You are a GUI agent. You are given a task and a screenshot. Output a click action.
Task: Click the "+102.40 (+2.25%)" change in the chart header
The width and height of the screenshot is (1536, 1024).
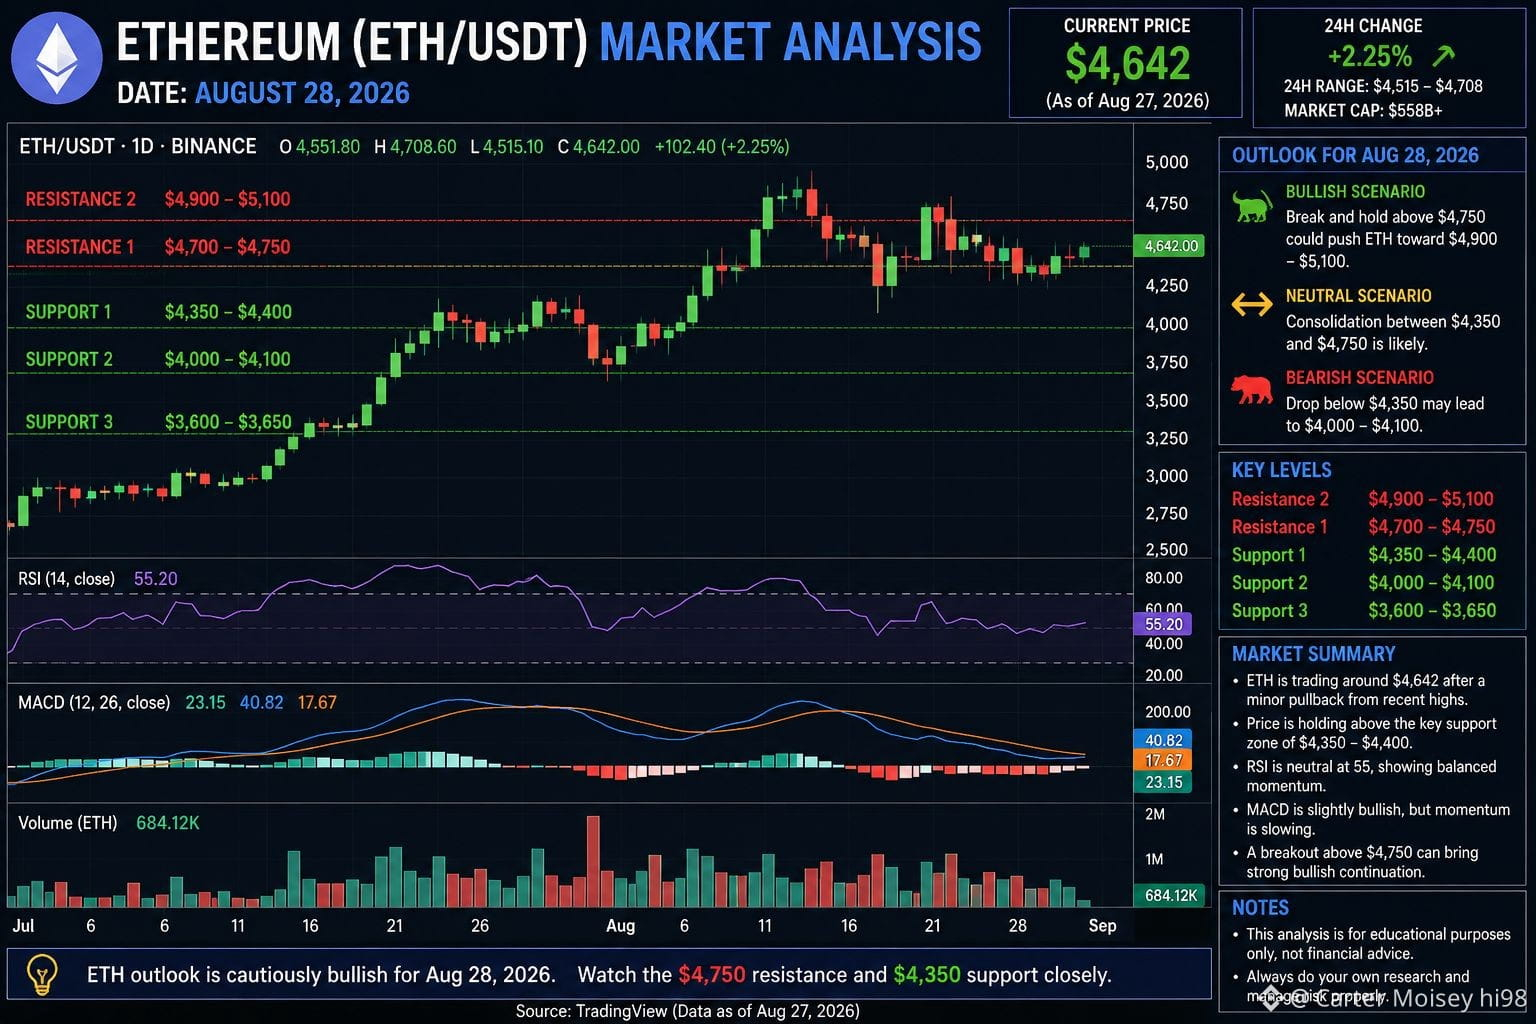[722, 147]
